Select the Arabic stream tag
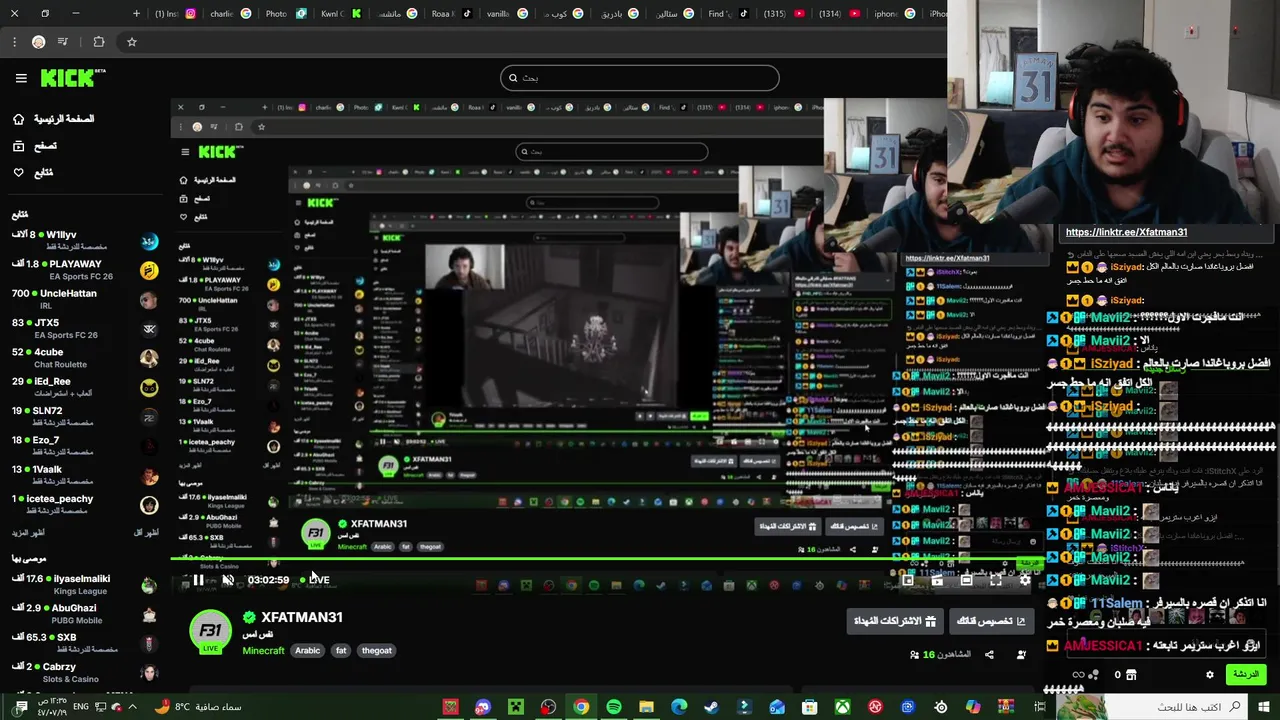Image resolution: width=1280 pixels, height=720 pixels. point(307,650)
